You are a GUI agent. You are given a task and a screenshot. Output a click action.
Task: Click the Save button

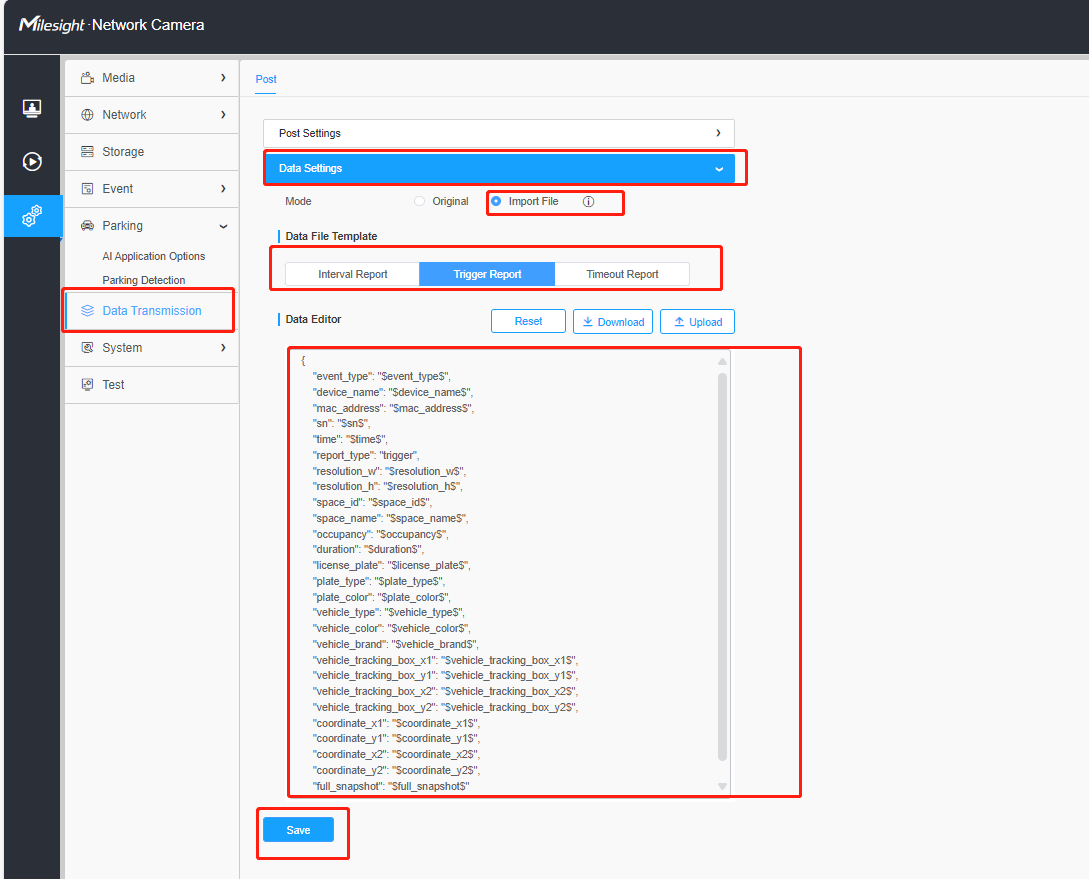click(299, 830)
